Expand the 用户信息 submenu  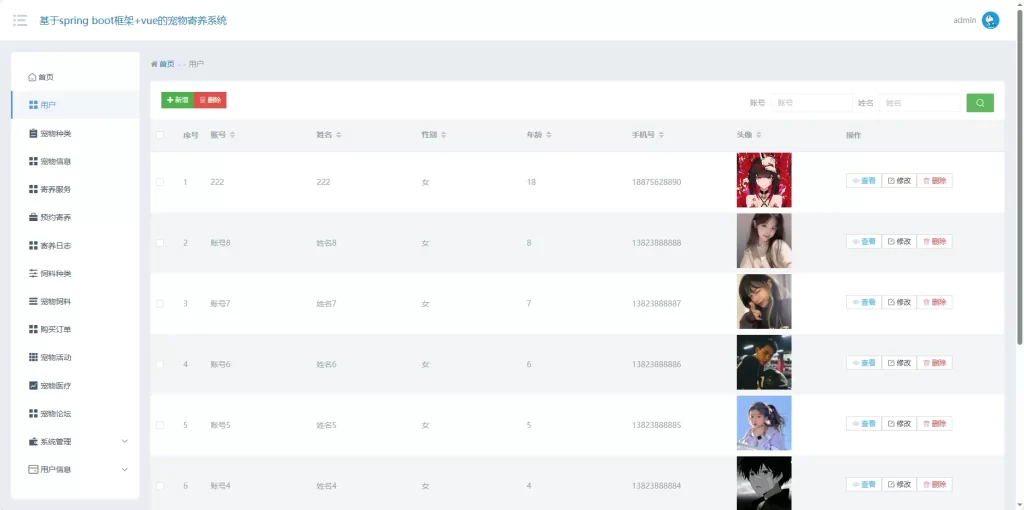(x=77, y=469)
